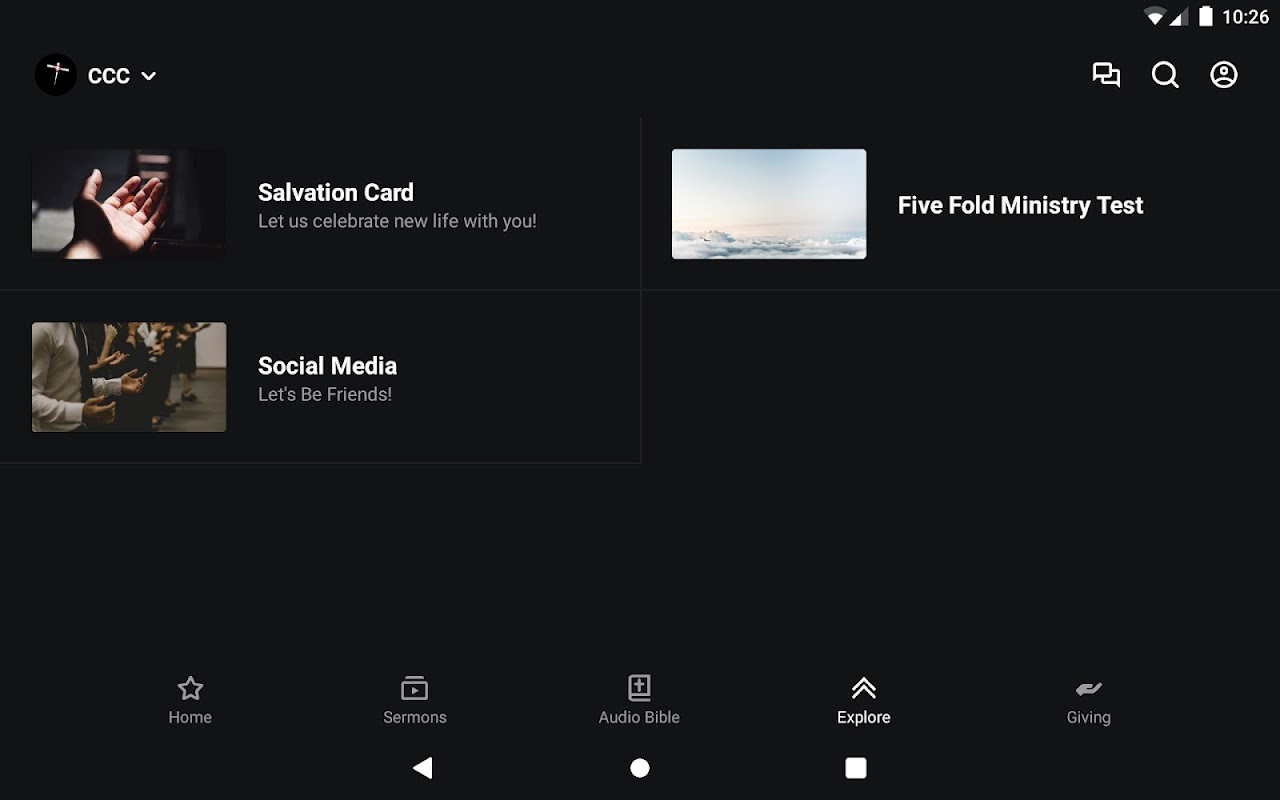Open the Giving hand icon

[x=1088, y=688]
